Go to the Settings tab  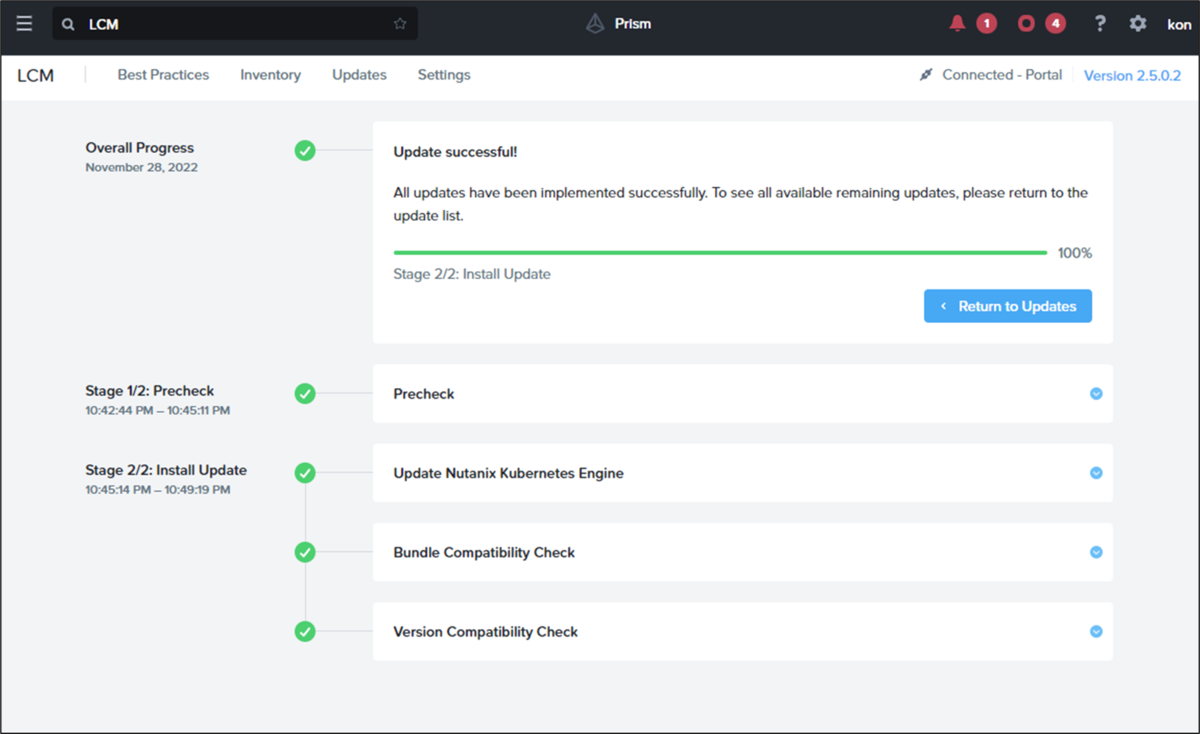(444, 75)
